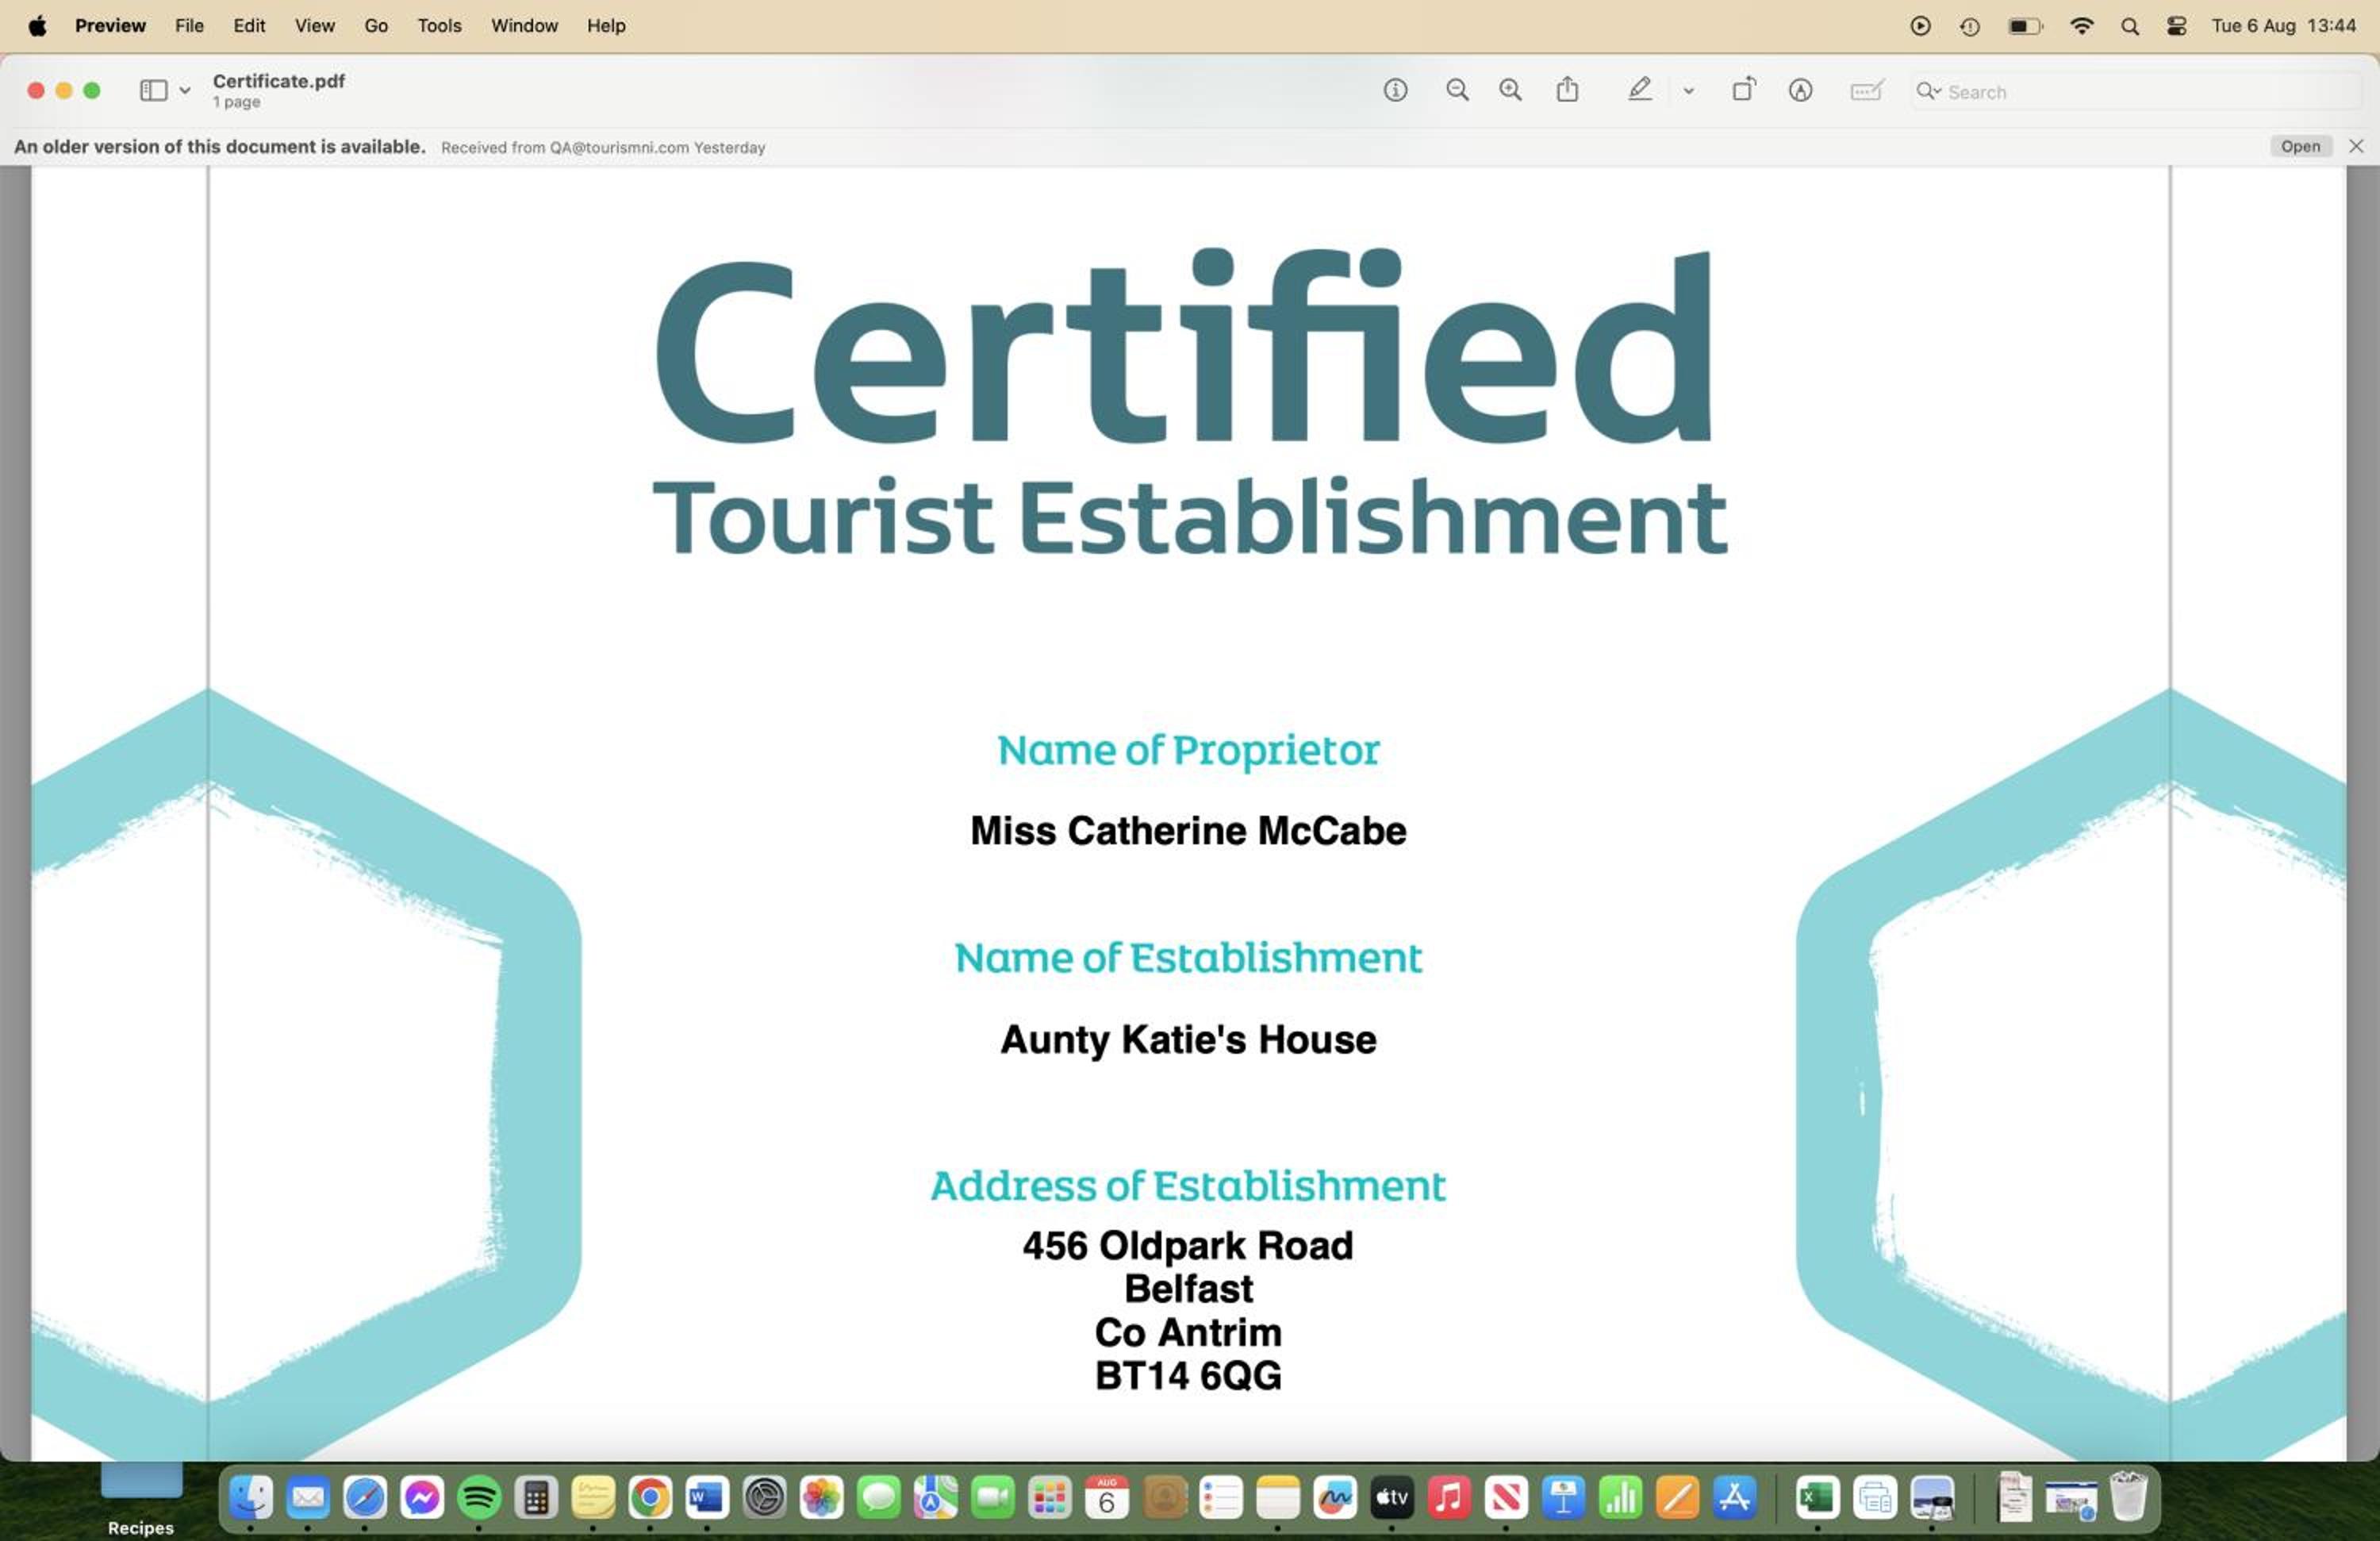Expand the sidebar view options chevron
Viewport: 2380px width, 1541px height.
click(185, 91)
